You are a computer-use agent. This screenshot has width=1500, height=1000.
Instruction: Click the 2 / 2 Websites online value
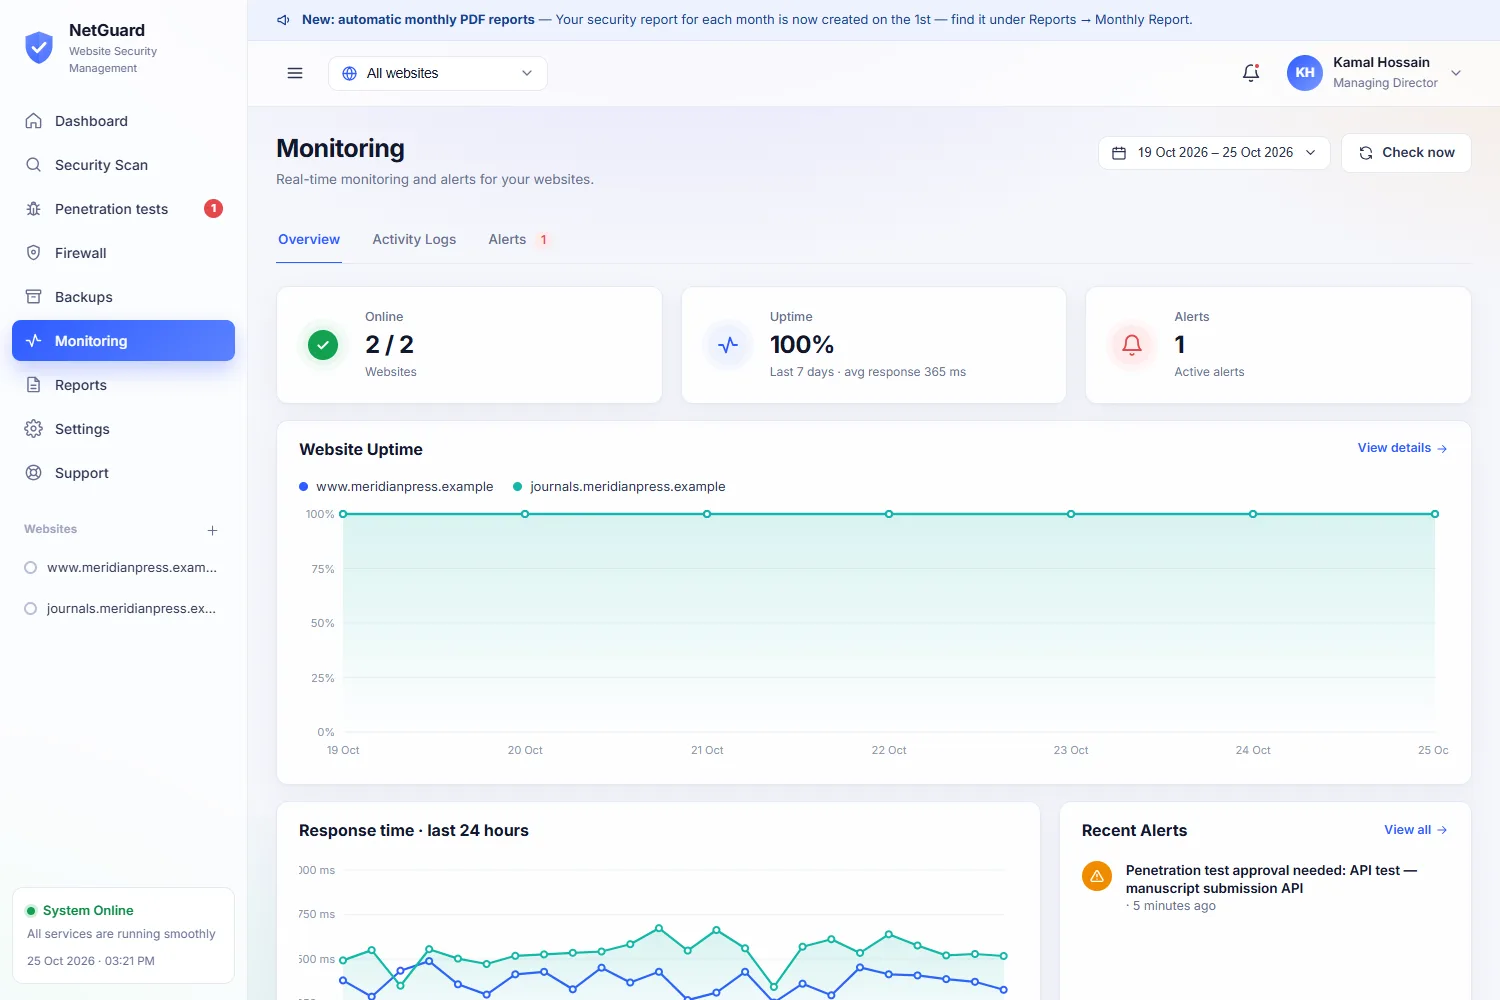[x=390, y=345]
